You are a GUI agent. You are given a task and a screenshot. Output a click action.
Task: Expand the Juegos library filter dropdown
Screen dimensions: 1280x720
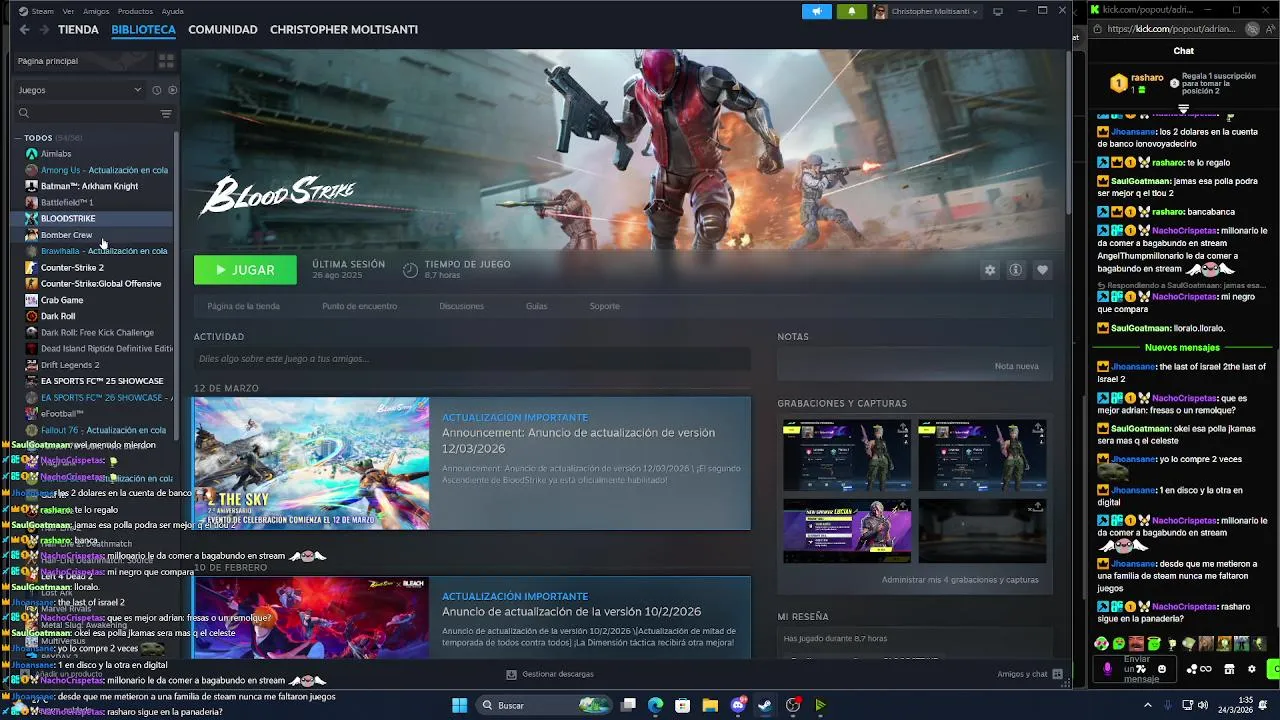click(x=80, y=90)
